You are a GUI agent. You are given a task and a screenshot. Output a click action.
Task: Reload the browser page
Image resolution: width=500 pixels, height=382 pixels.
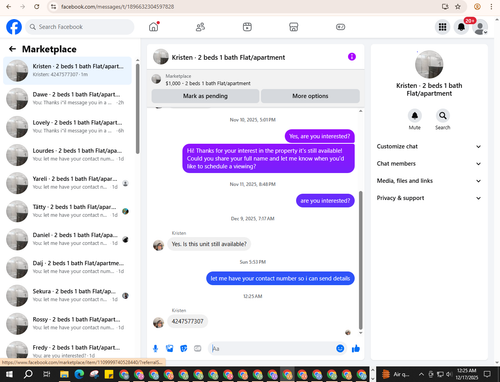37,6
